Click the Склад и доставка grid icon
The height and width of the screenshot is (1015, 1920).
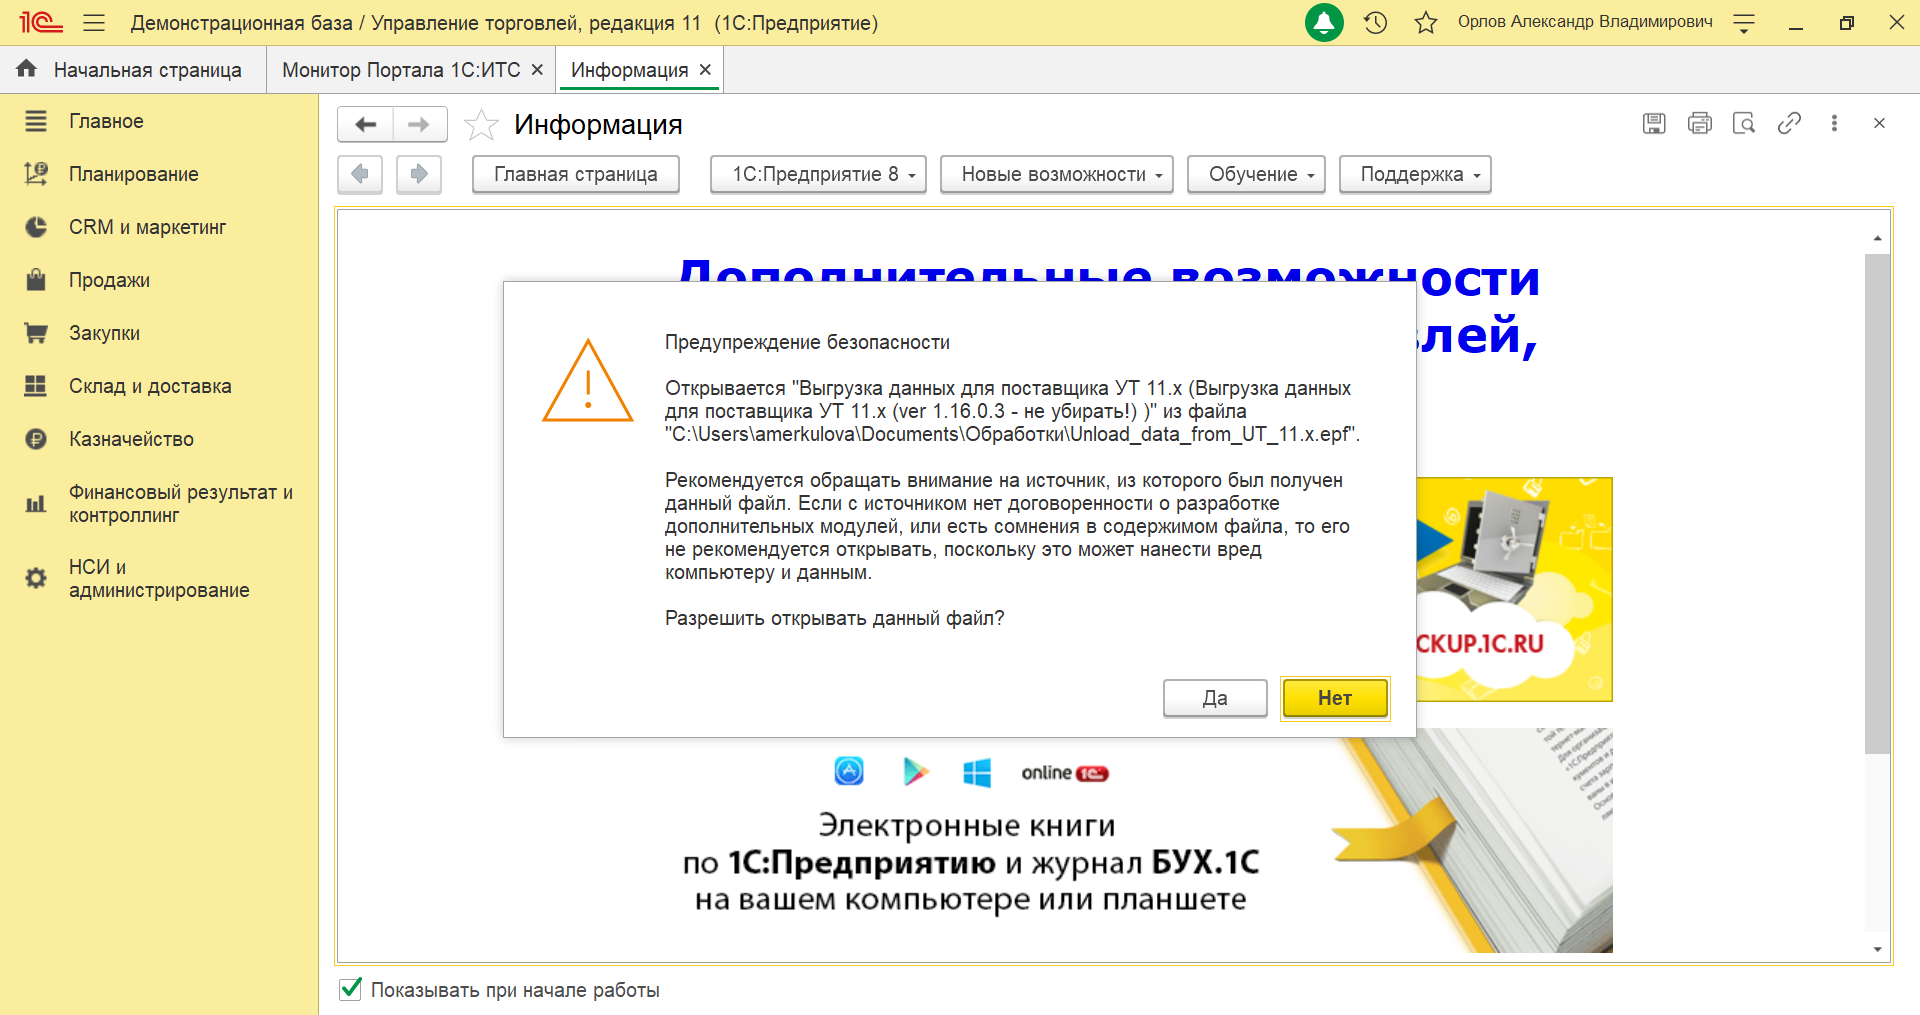coord(36,386)
